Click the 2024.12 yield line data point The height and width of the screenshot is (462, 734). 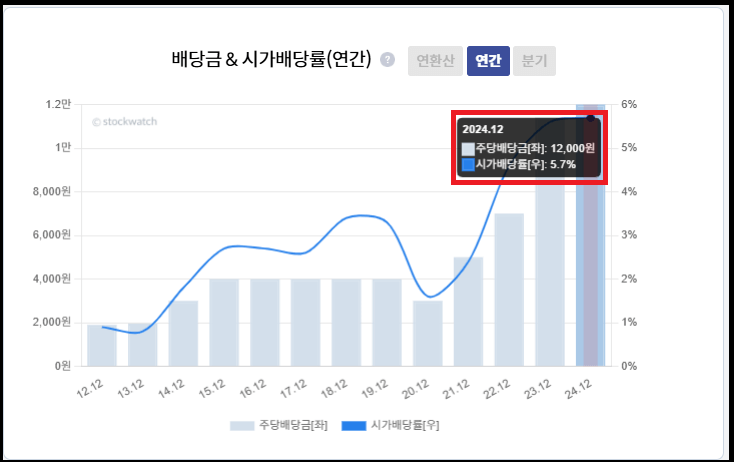[591, 118]
